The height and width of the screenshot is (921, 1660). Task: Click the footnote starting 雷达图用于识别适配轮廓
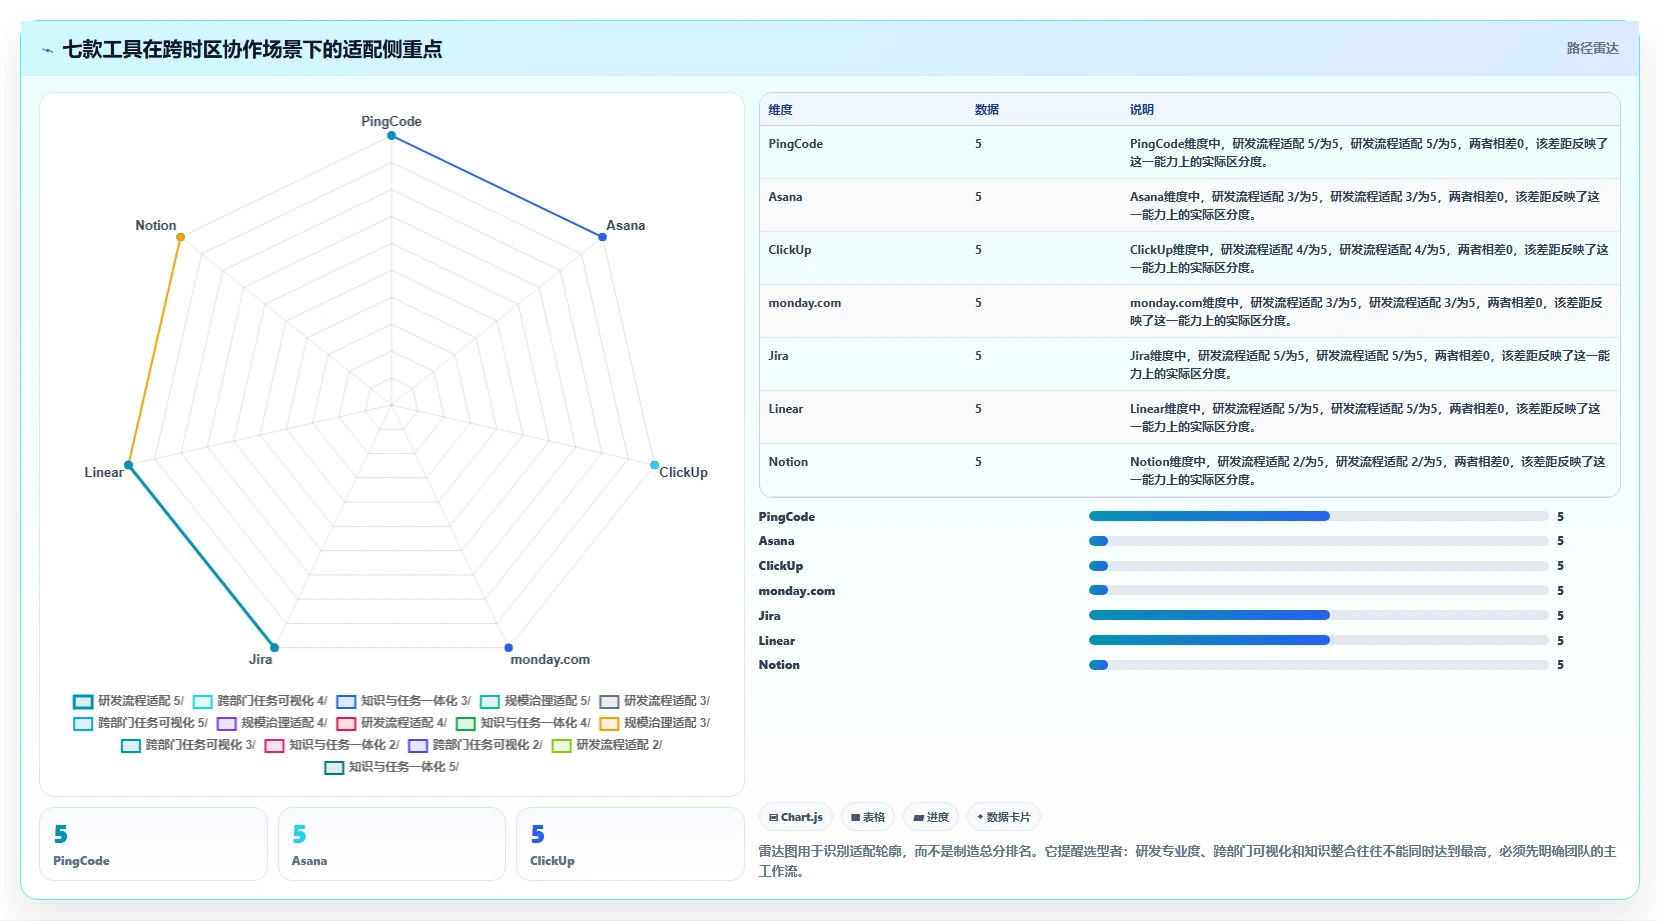pyautogui.click(x=1187, y=861)
